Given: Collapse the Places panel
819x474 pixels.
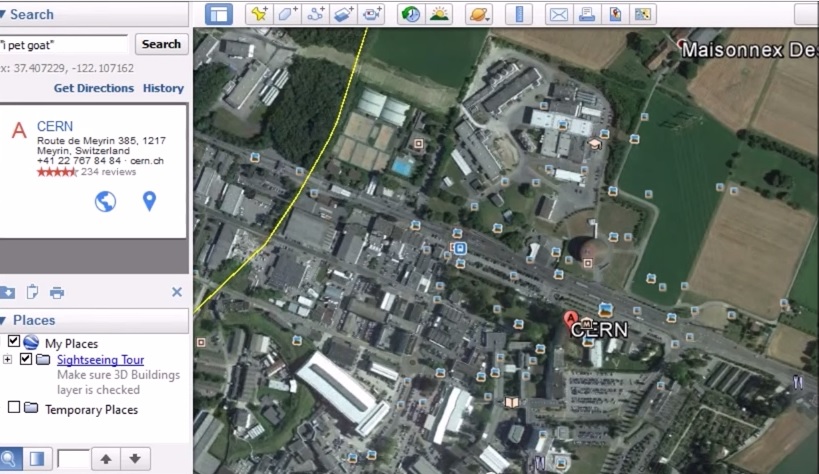Looking at the screenshot, I should pos(3,320).
